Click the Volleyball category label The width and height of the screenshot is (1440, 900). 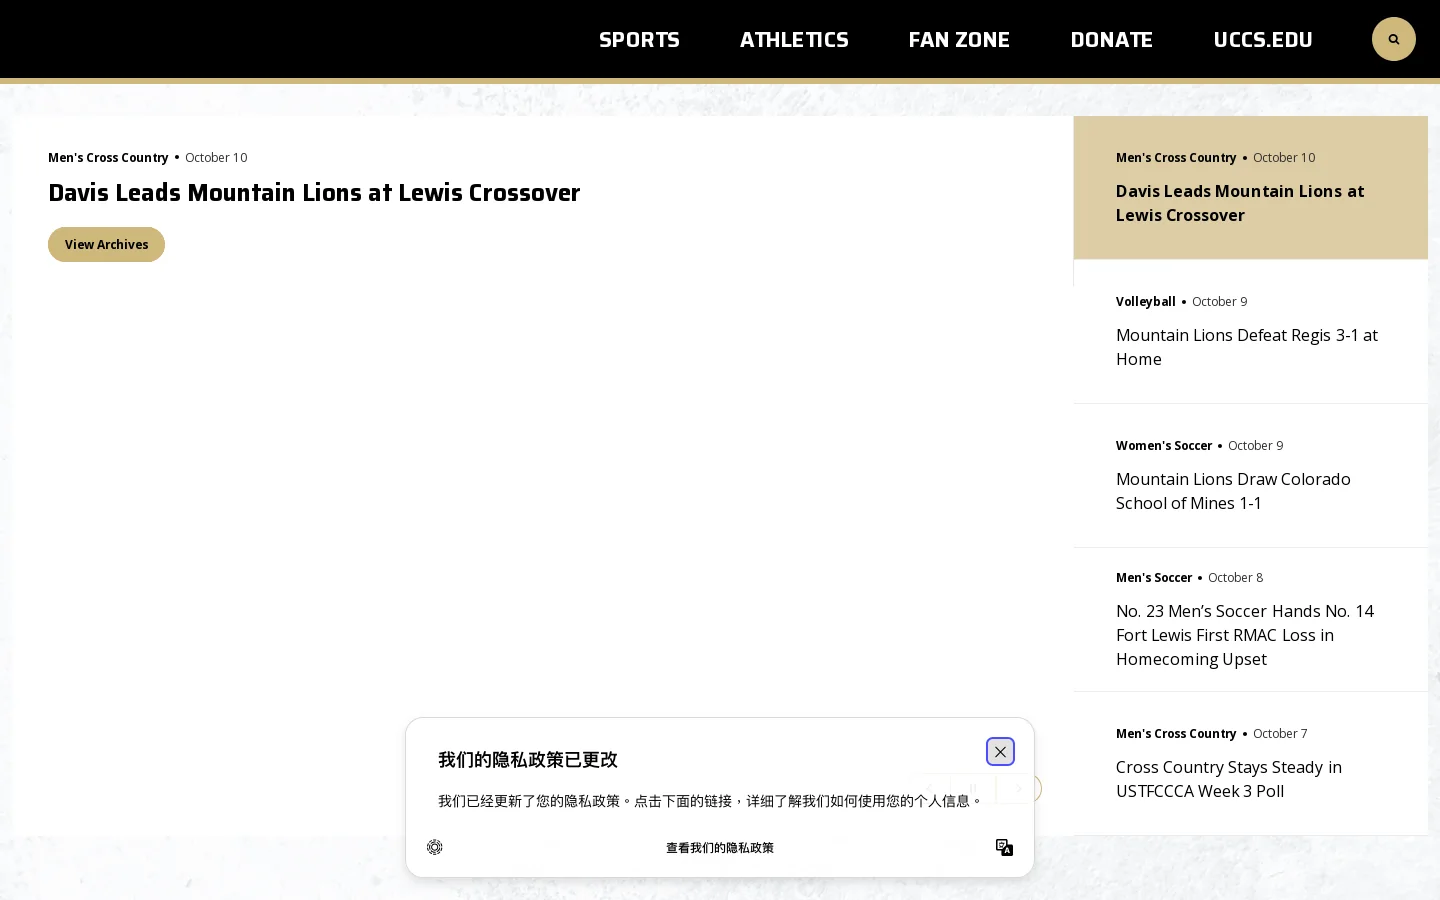click(1145, 301)
